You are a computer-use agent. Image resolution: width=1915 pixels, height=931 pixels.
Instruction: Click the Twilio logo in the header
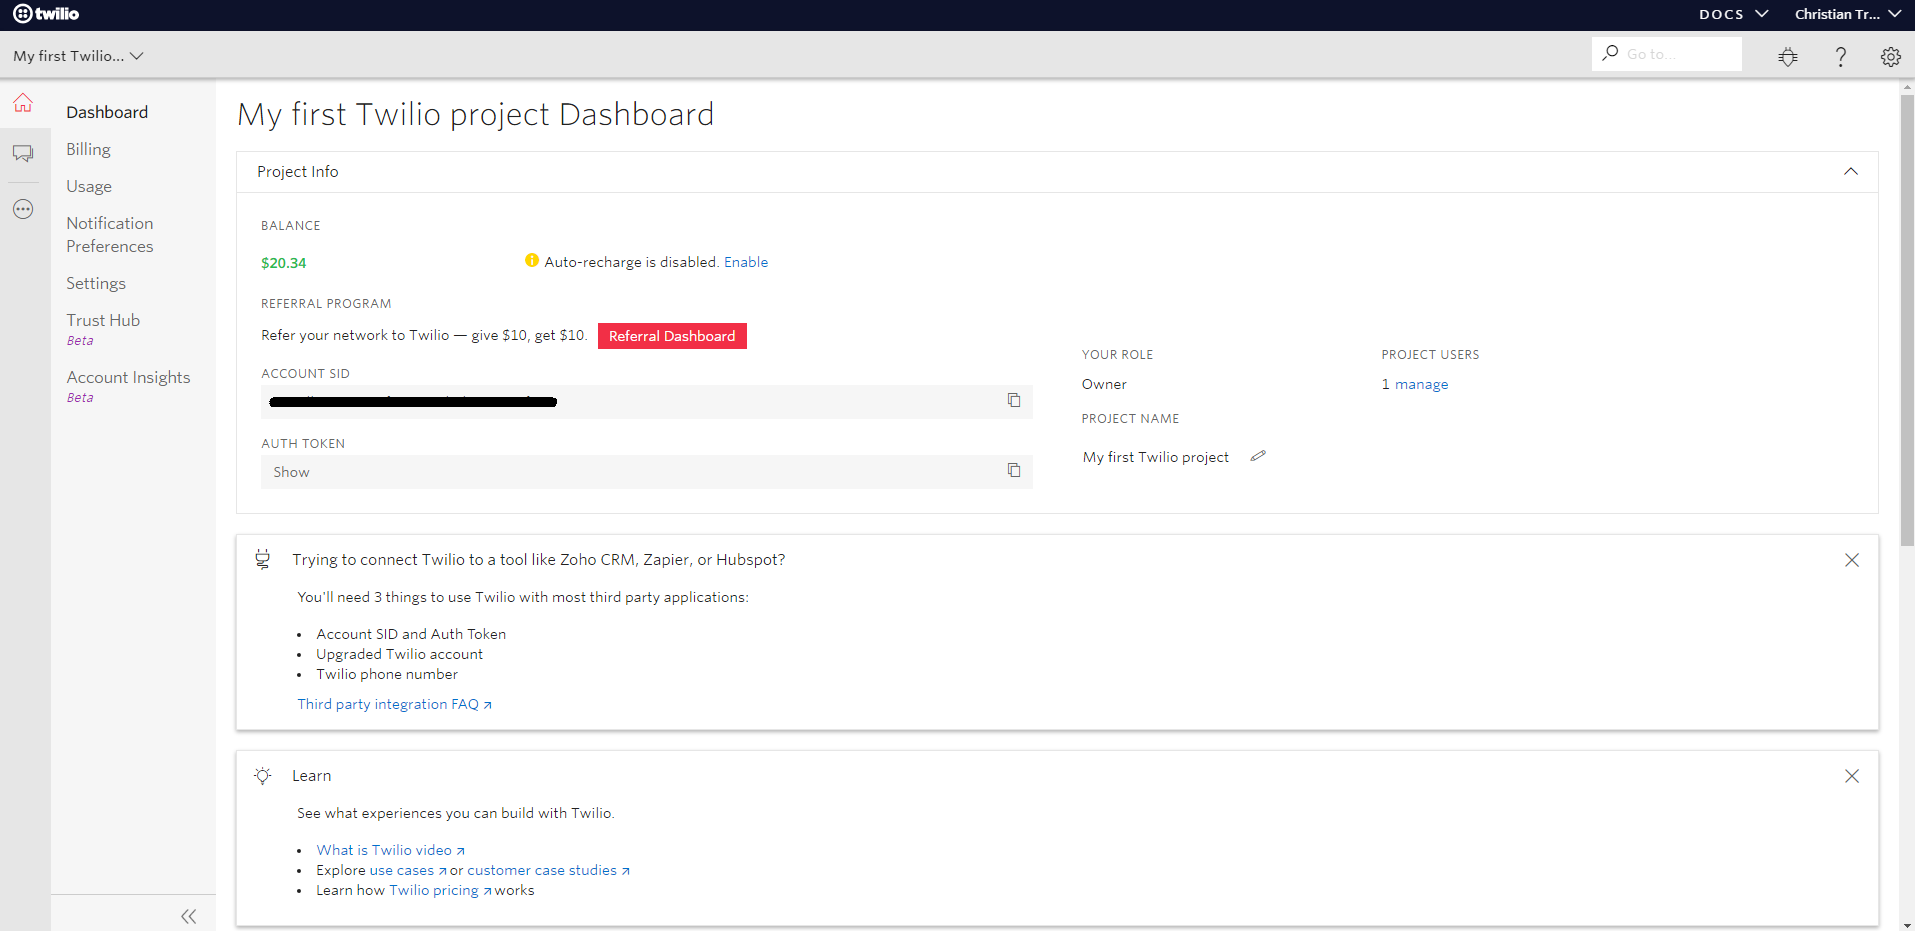[46, 14]
